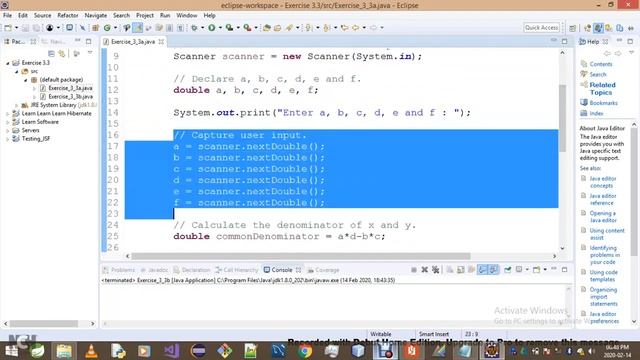
Task: Expand the Learn Learn Learn Hibernate project
Action: pos(7,114)
